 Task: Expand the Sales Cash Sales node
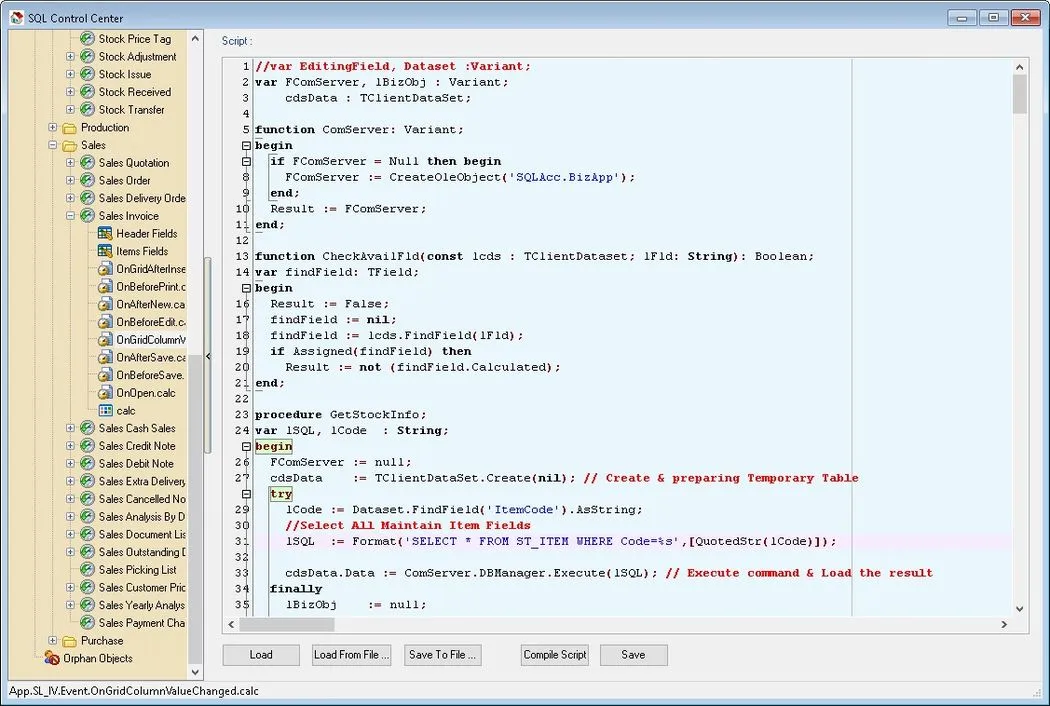click(70, 428)
